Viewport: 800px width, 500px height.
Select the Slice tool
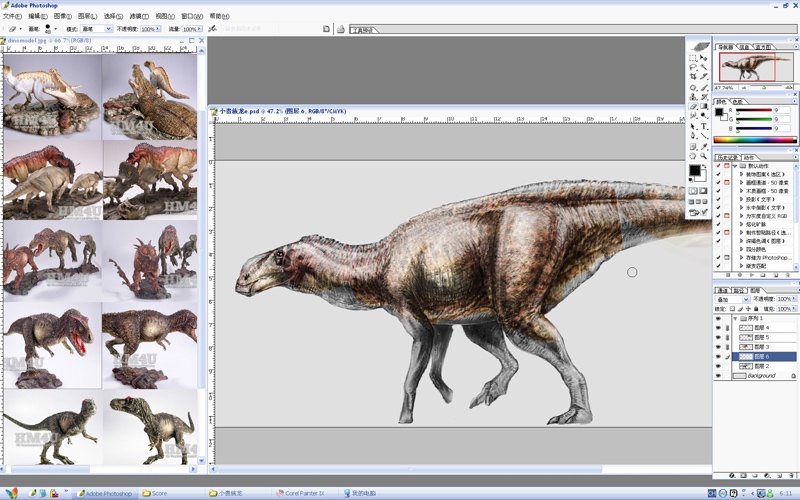(704, 77)
